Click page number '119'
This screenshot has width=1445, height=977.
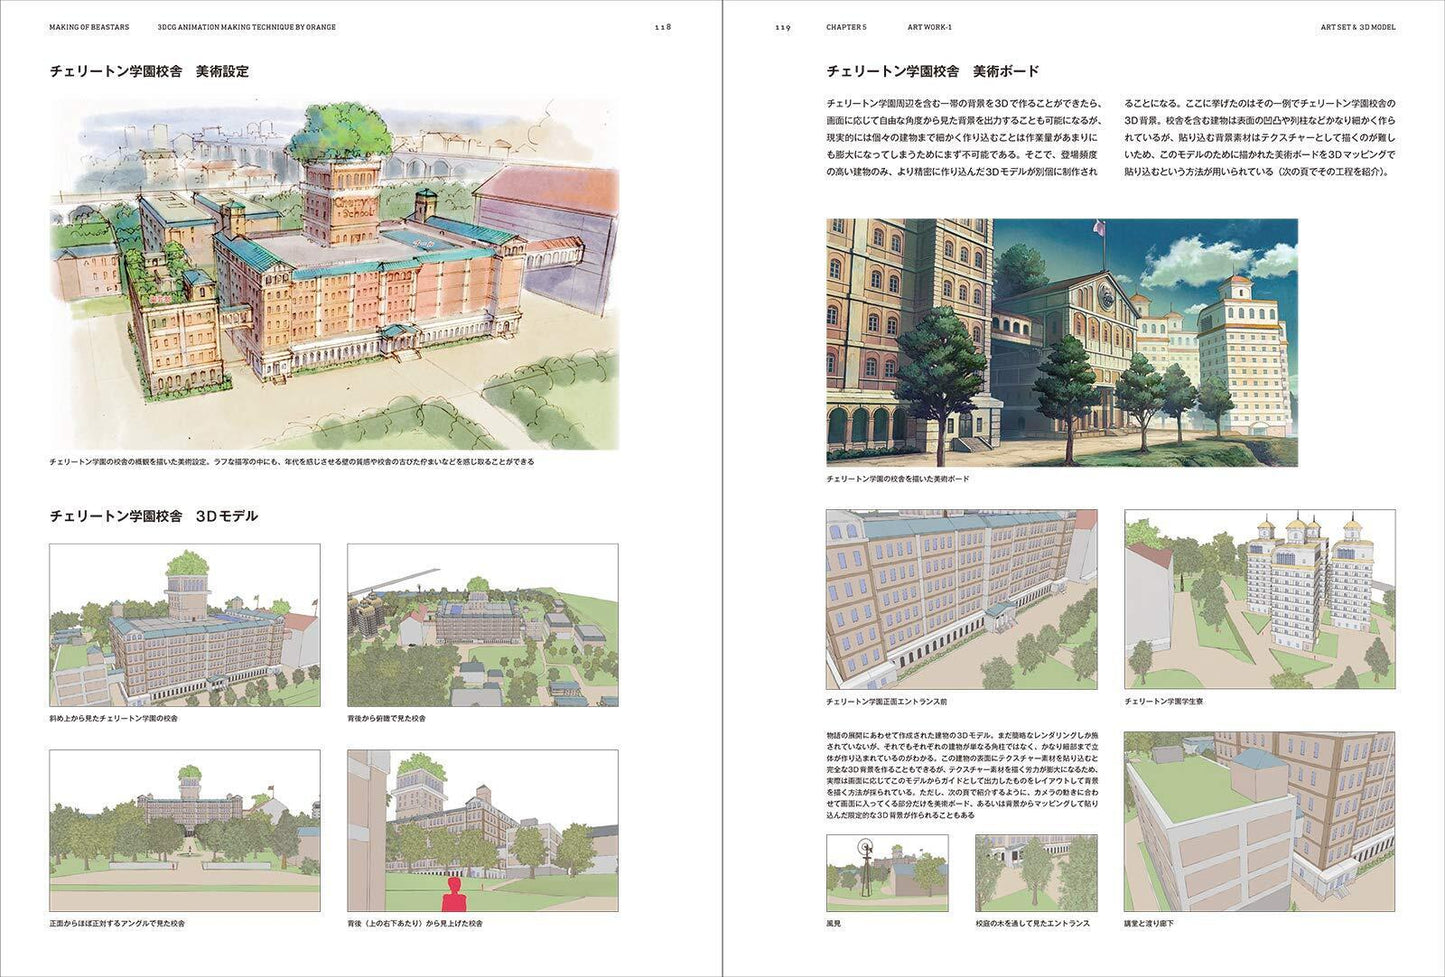pyautogui.click(x=783, y=27)
